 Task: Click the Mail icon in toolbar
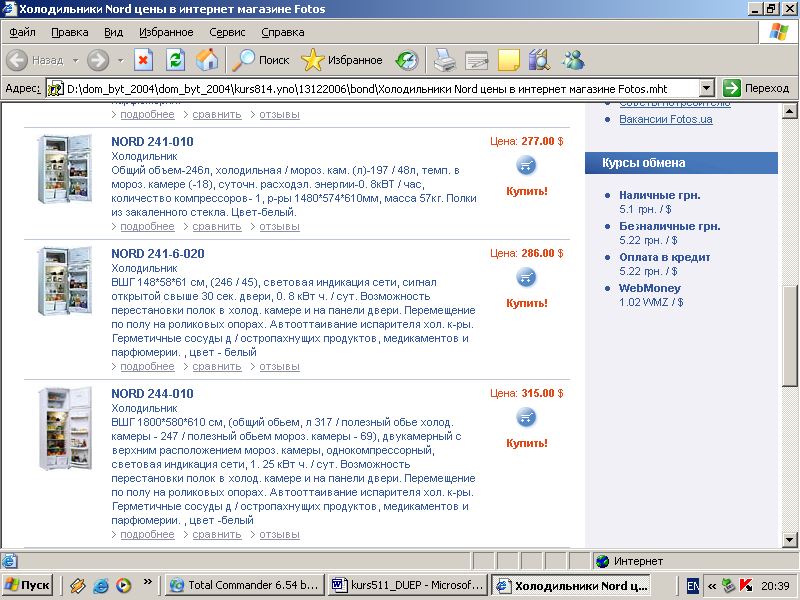477,61
